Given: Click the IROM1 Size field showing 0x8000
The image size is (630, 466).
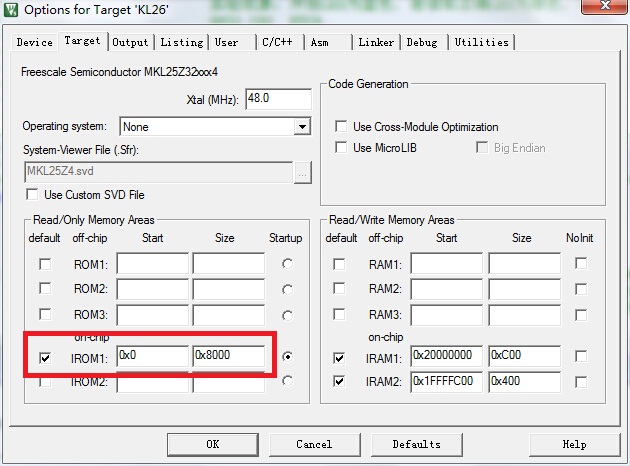Looking at the screenshot, I should click(x=229, y=356).
